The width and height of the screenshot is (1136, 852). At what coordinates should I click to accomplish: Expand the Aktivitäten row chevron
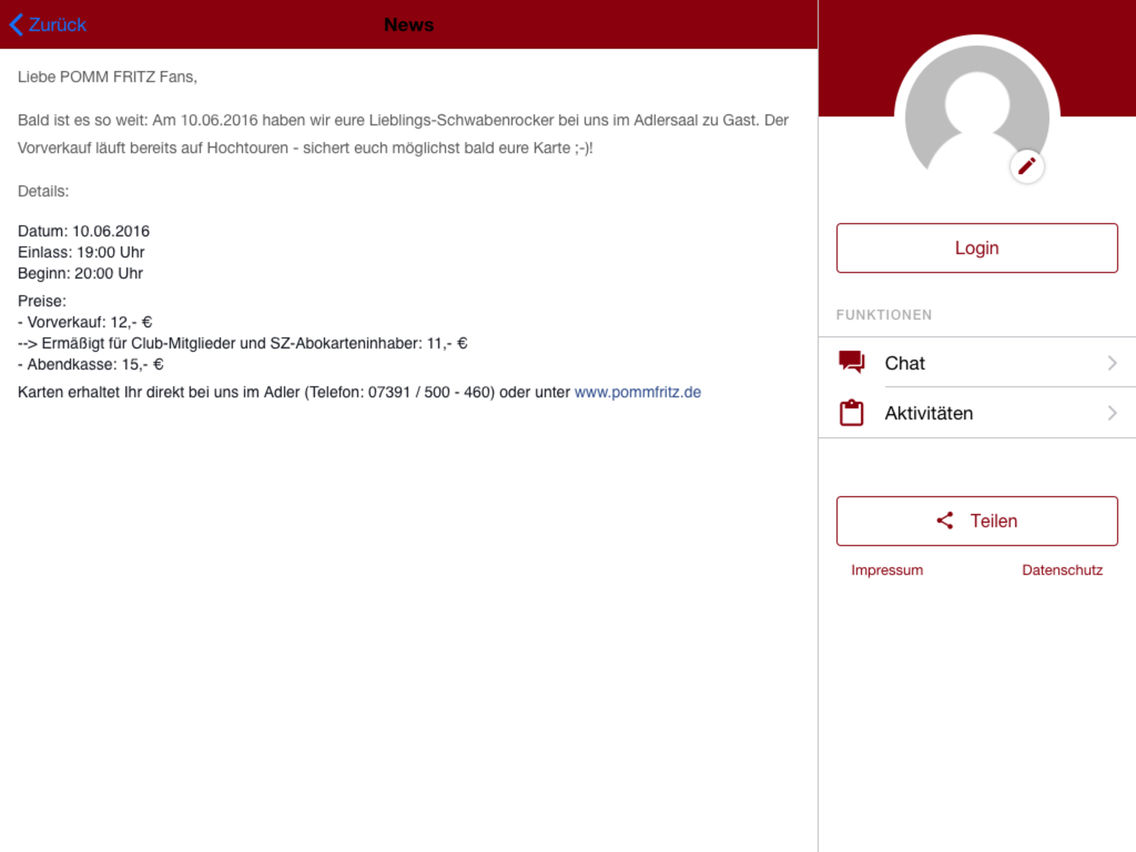tap(1112, 413)
